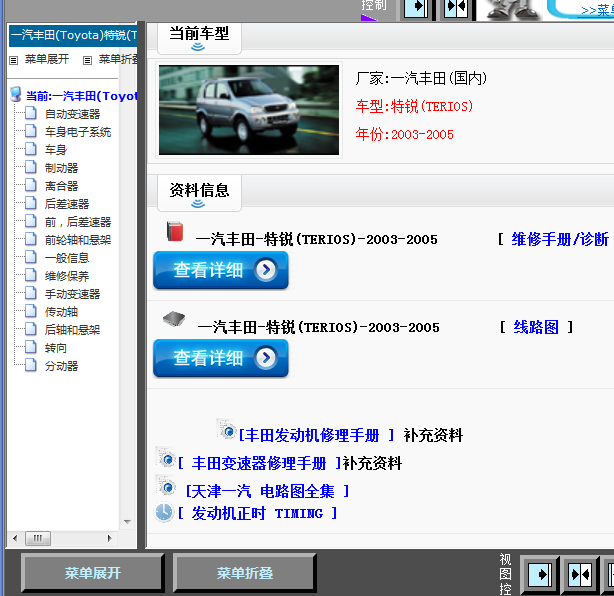Click the disc icon beside 丰田发动机修理手册
The width and height of the screenshot is (614, 596).
point(227,429)
